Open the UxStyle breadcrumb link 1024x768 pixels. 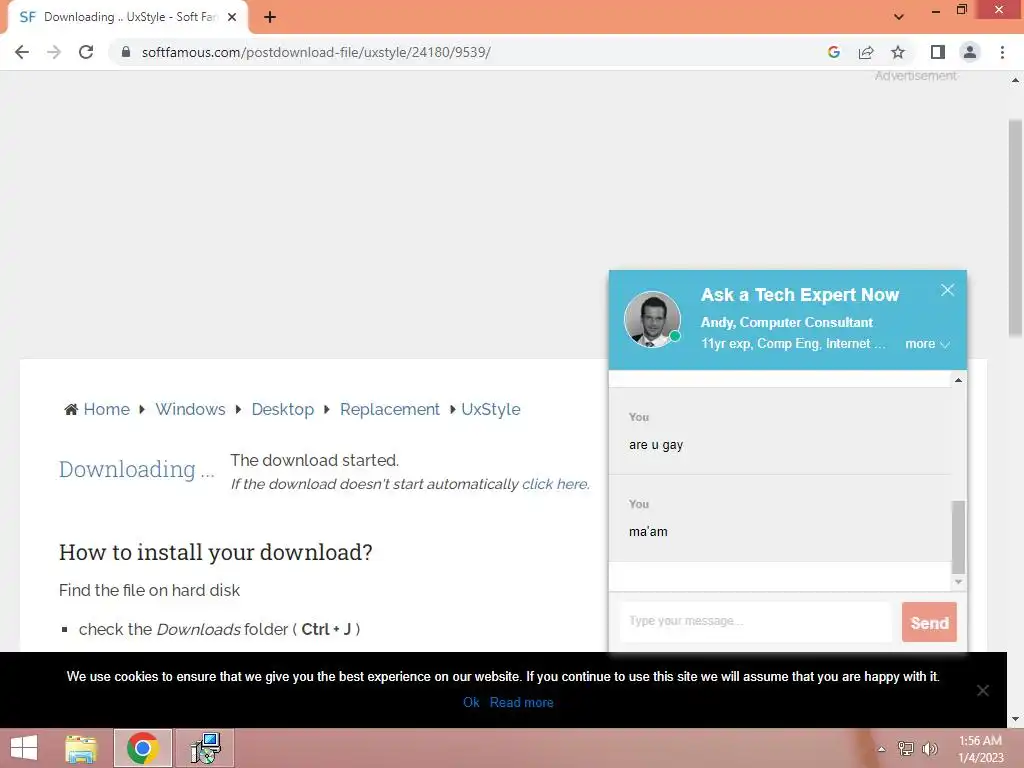coord(491,409)
